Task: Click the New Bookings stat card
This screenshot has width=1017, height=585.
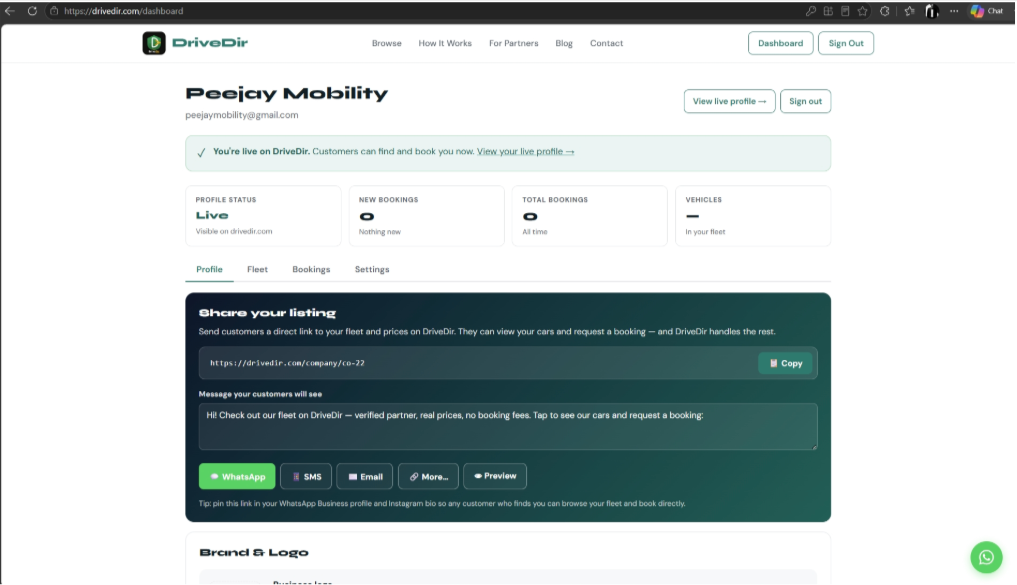Action: point(427,216)
